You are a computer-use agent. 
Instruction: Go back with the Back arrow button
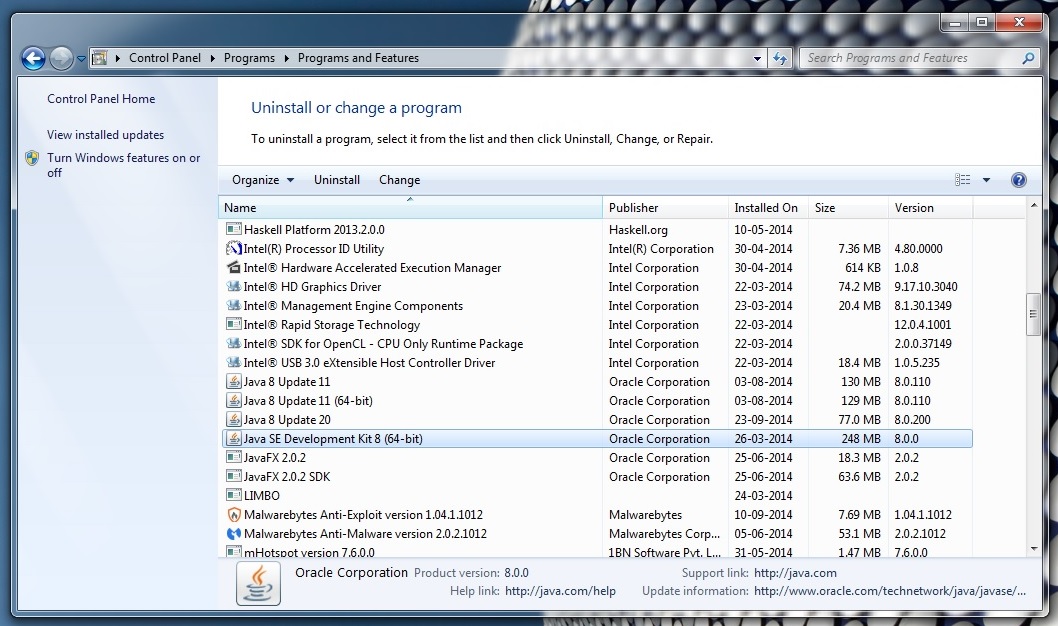33,59
